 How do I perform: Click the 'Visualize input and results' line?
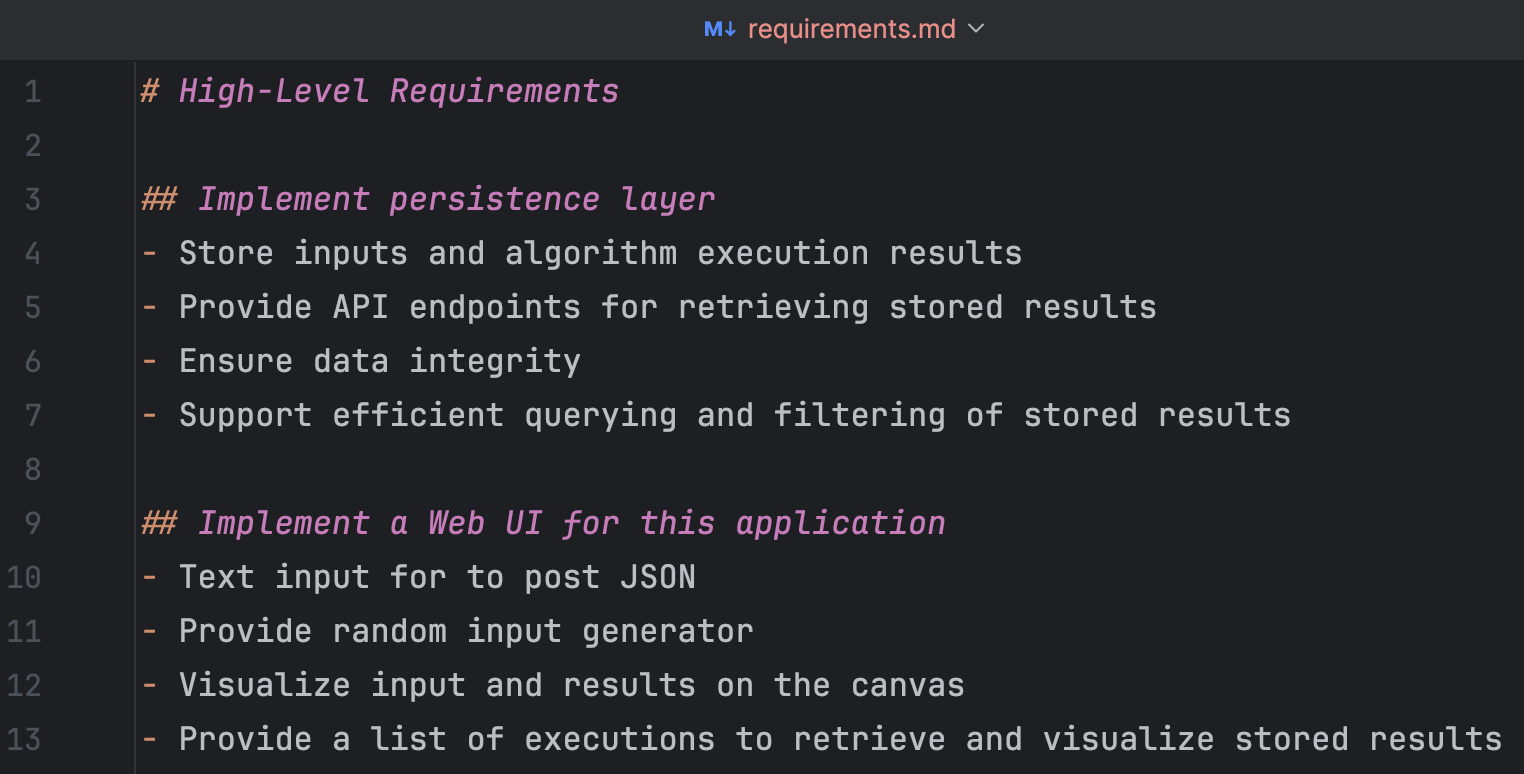[571, 685]
